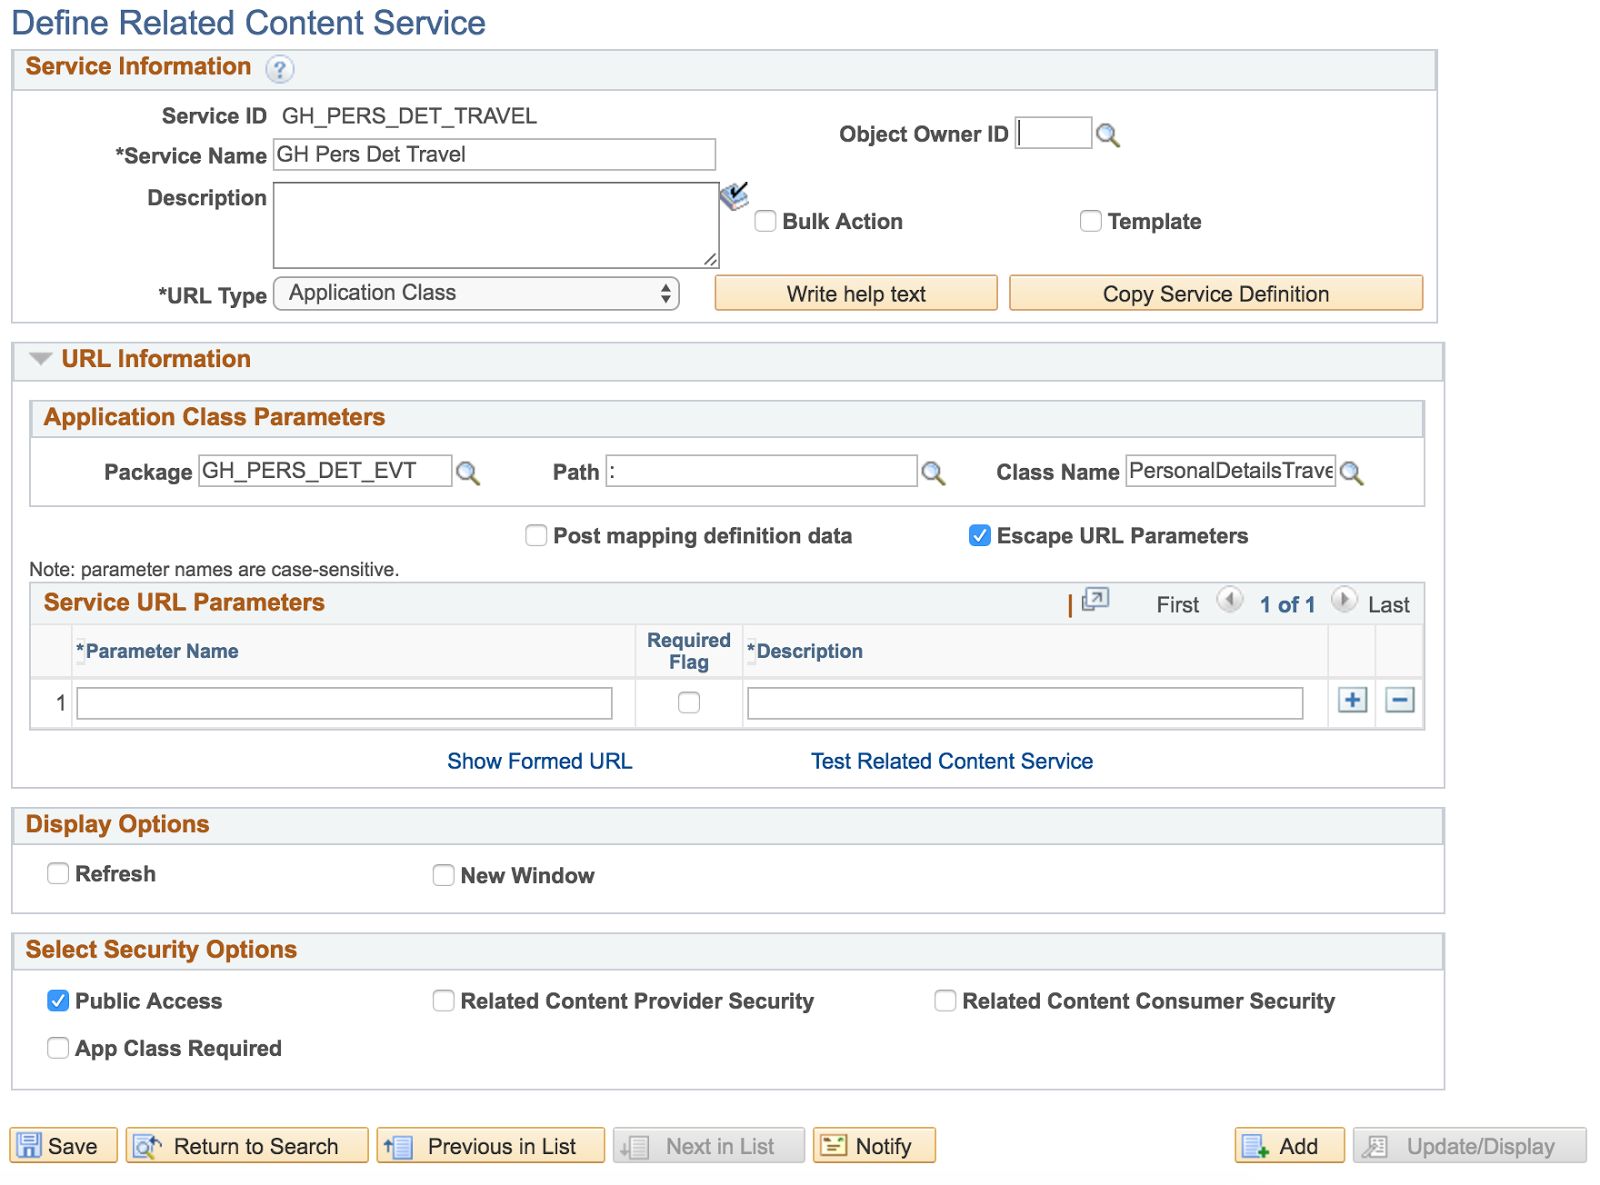Collapse the URL Information section
Image resolution: width=1600 pixels, height=1185 pixels.
coord(40,359)
